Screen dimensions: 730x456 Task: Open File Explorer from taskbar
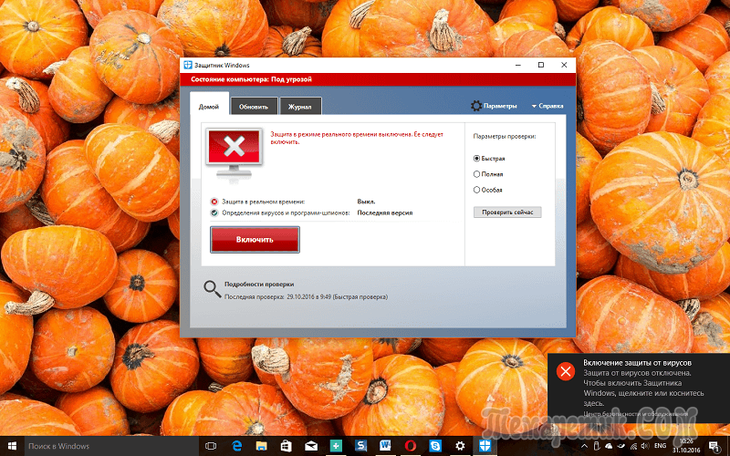[x=261, y=446]
